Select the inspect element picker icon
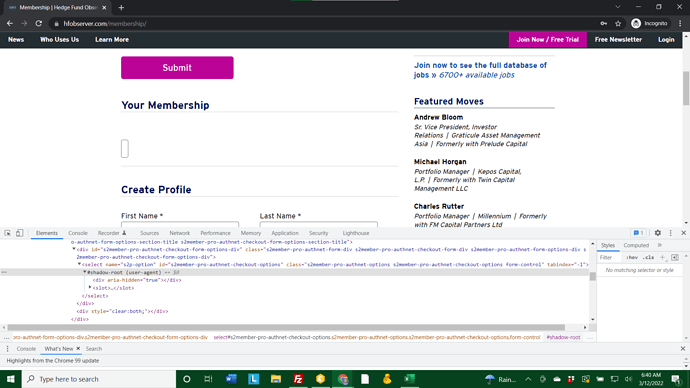The width and height of the screenshot is (690, 388). [x=7, y=233]
